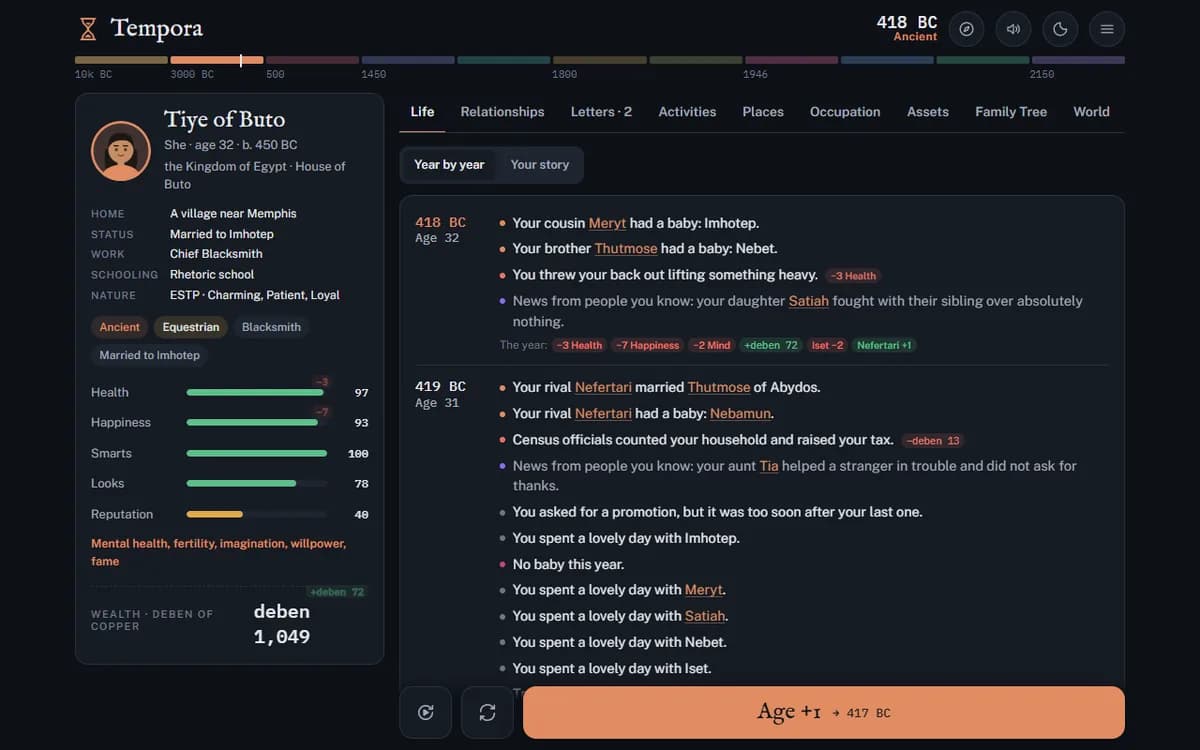Click the Tempora hourglass logo

tap(88, 29)
